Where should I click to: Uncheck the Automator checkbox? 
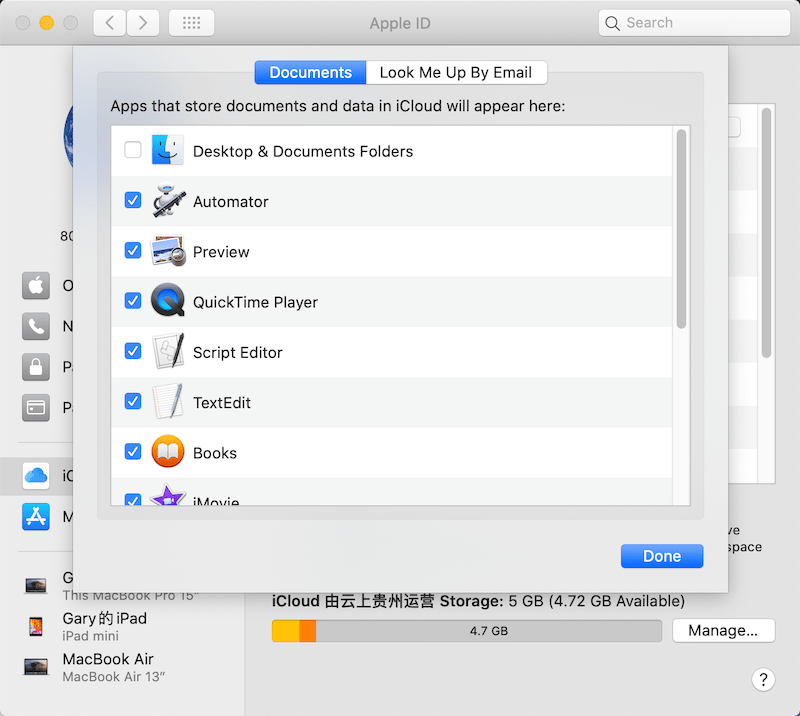tap(133, 200)
